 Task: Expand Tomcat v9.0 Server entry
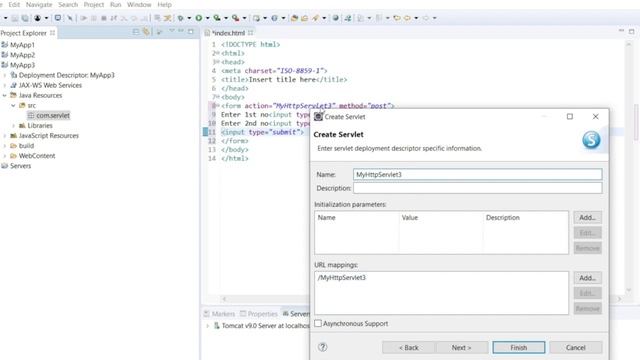click(x=207, y=326)
